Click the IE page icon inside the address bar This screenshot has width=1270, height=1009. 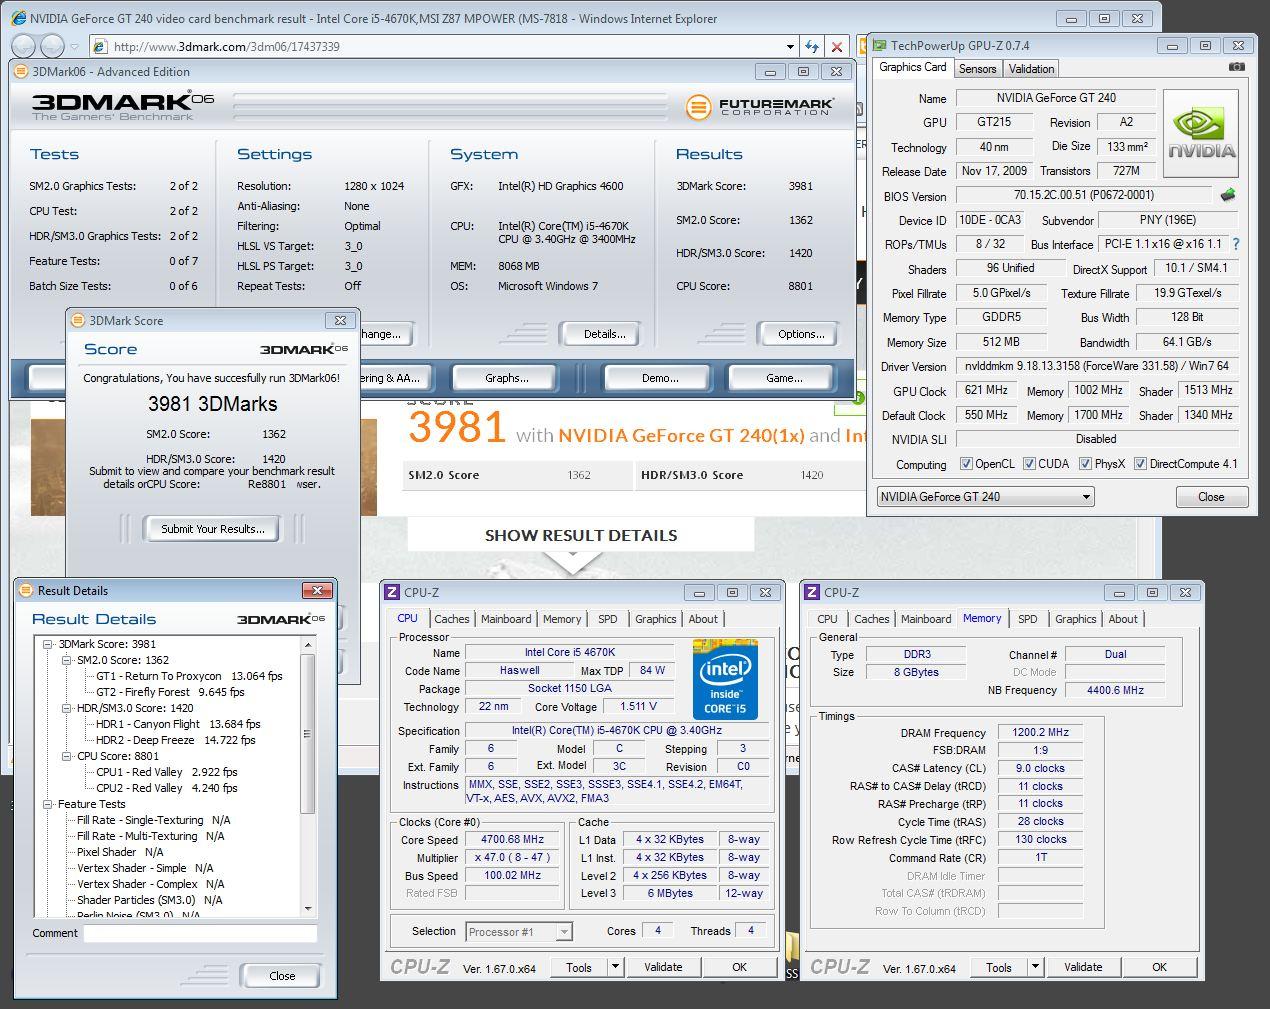pos(99,46)
